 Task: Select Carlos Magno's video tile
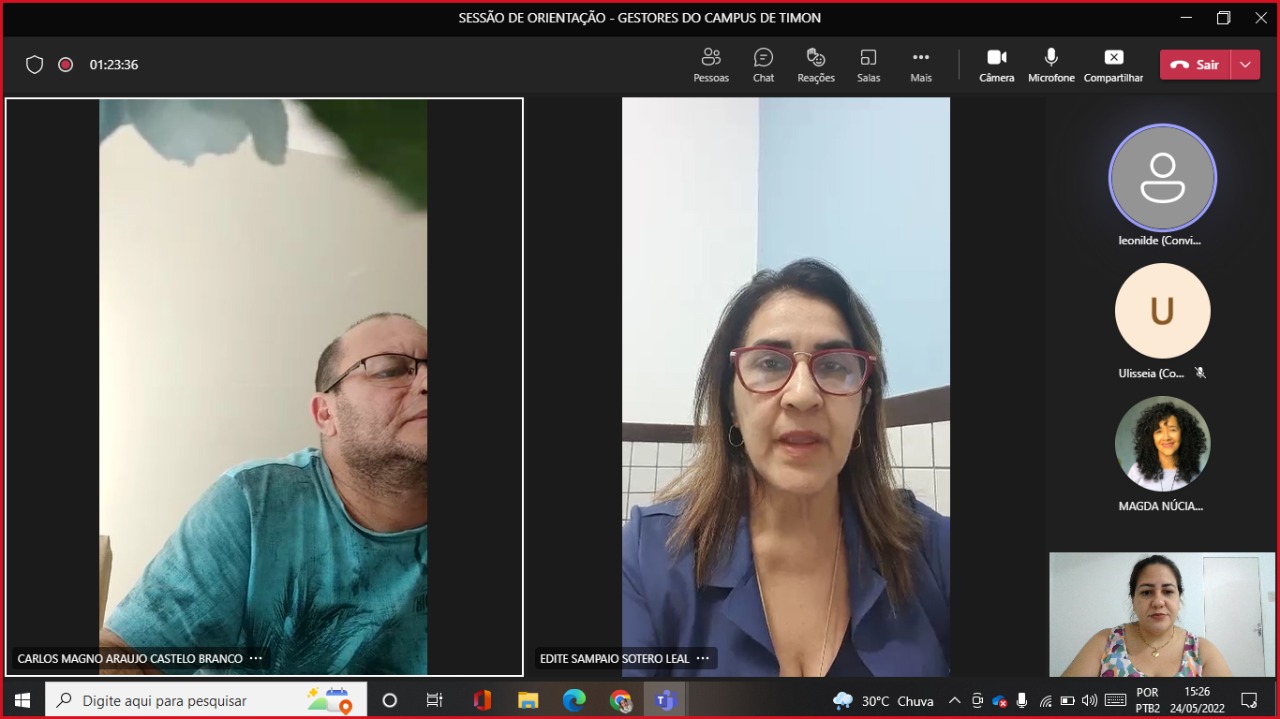click(x=264, y=387)
